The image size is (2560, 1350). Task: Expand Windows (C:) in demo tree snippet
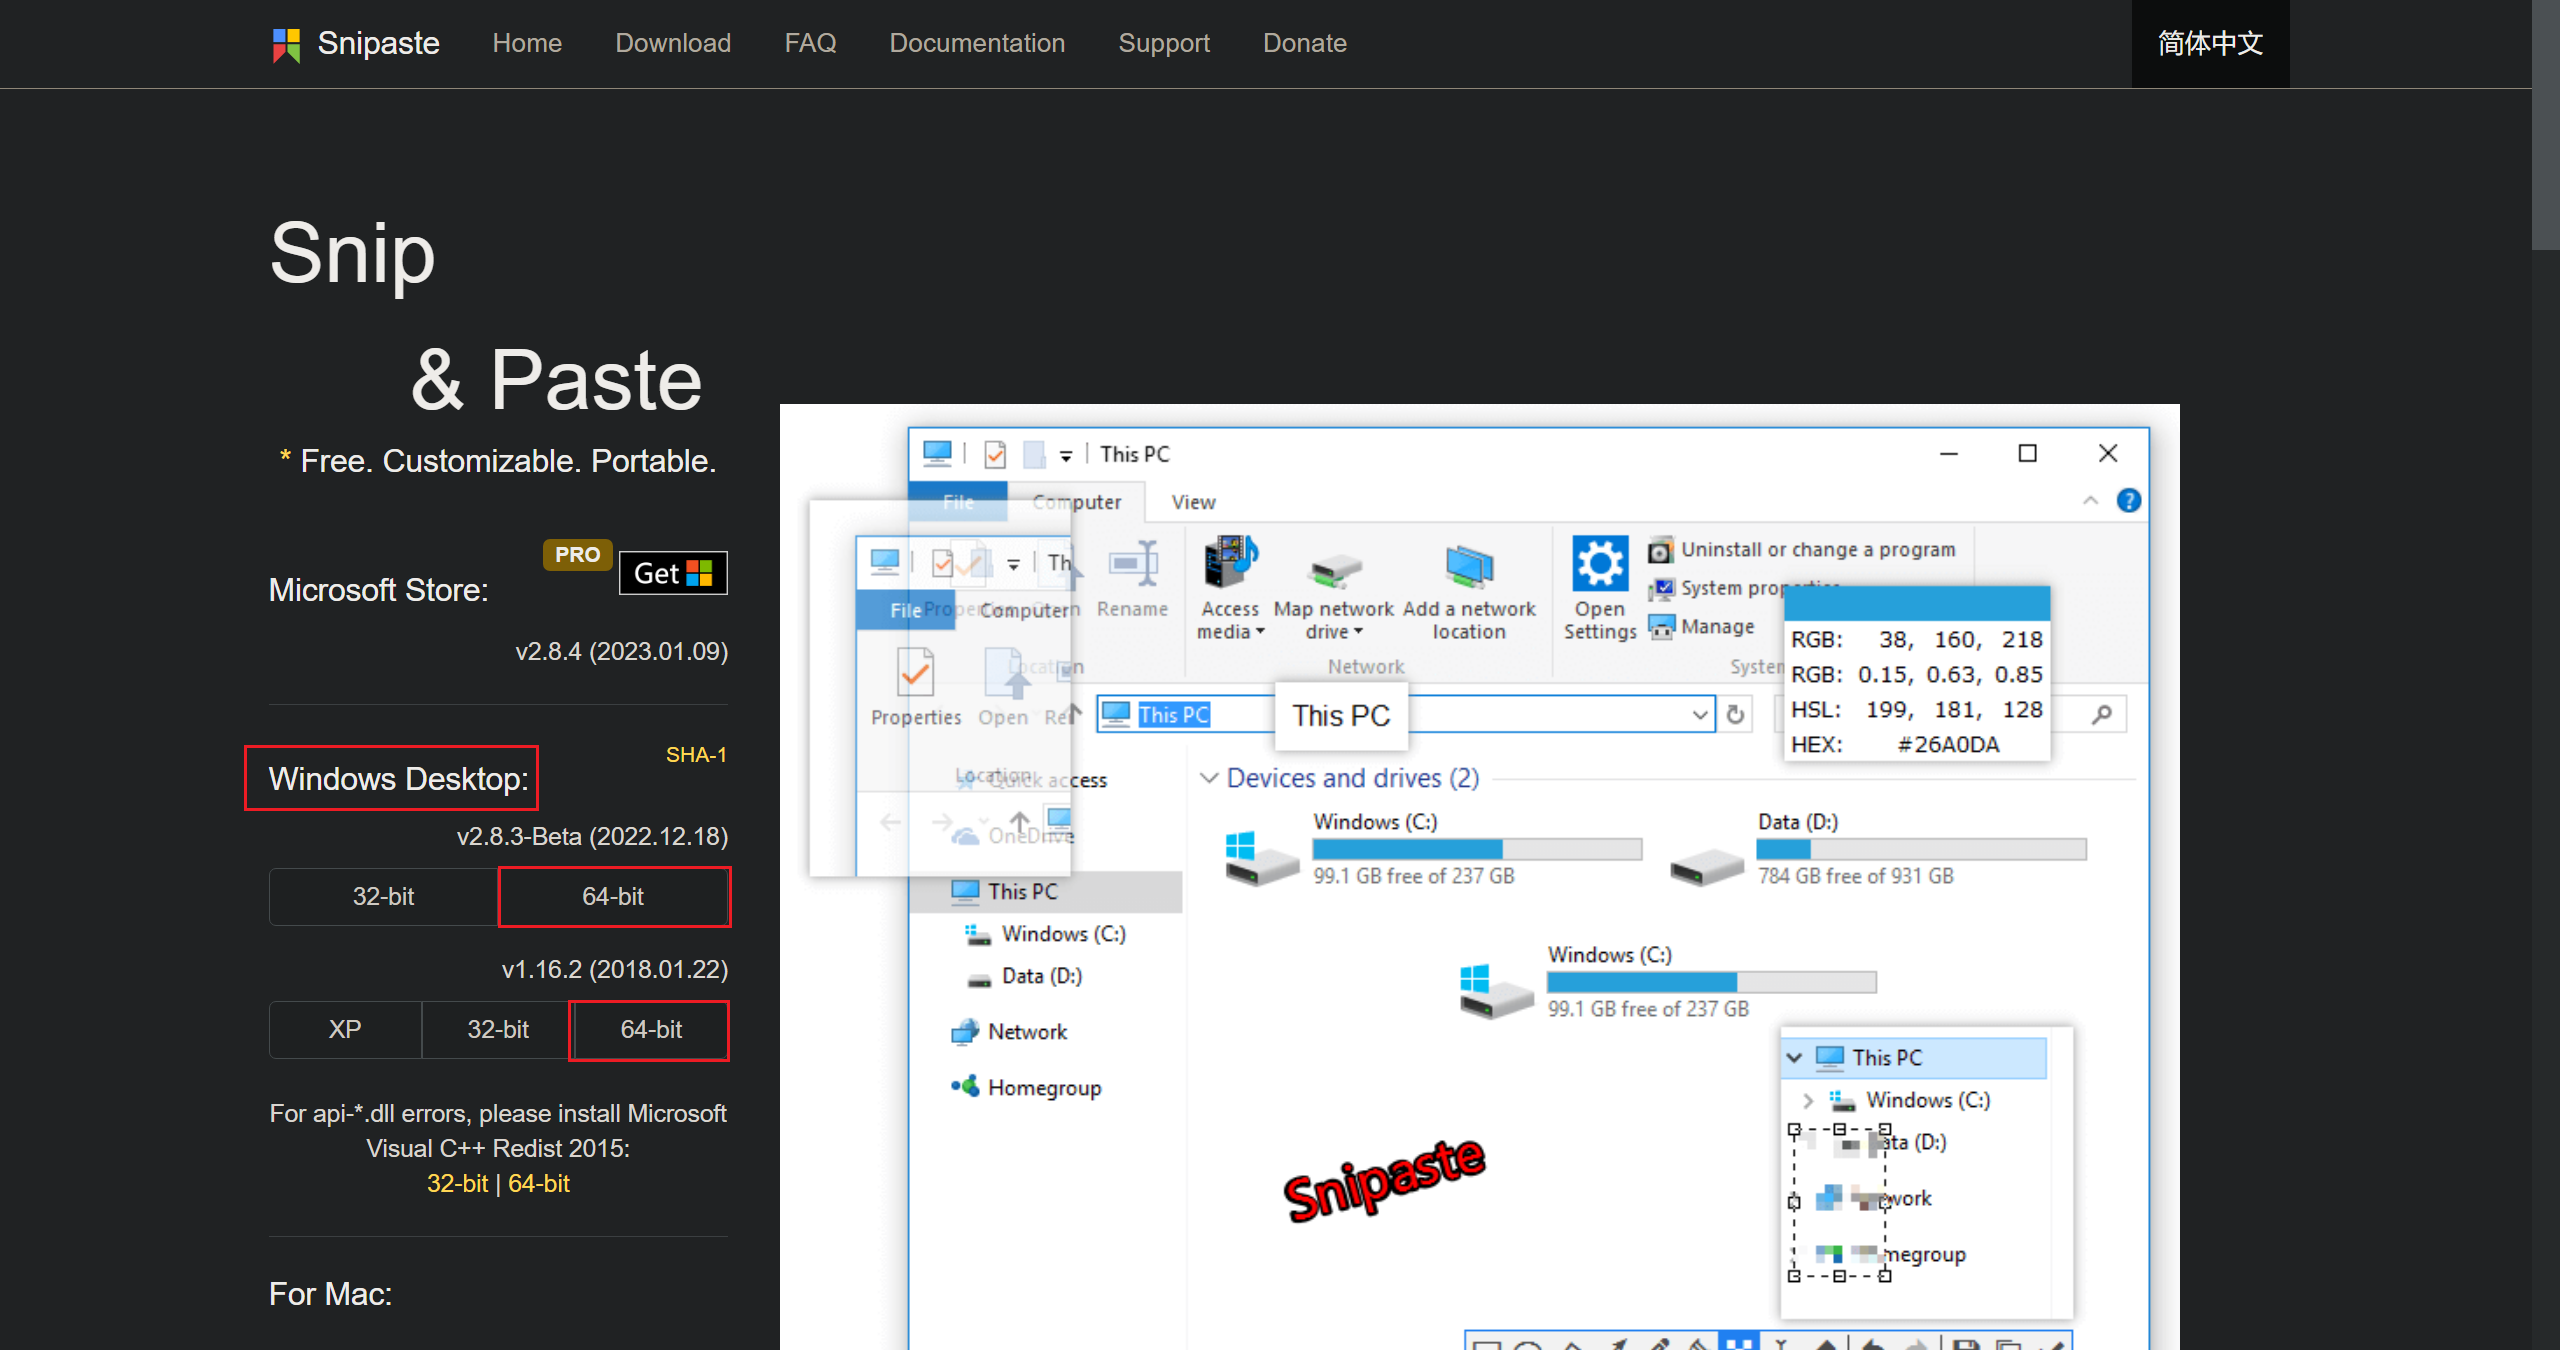[x=1808, y=1100]
